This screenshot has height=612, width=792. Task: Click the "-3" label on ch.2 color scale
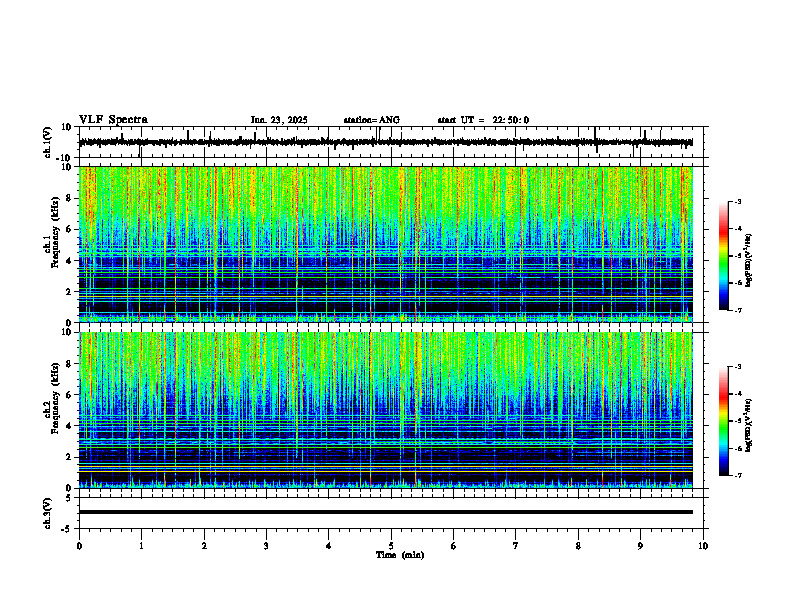737,367
